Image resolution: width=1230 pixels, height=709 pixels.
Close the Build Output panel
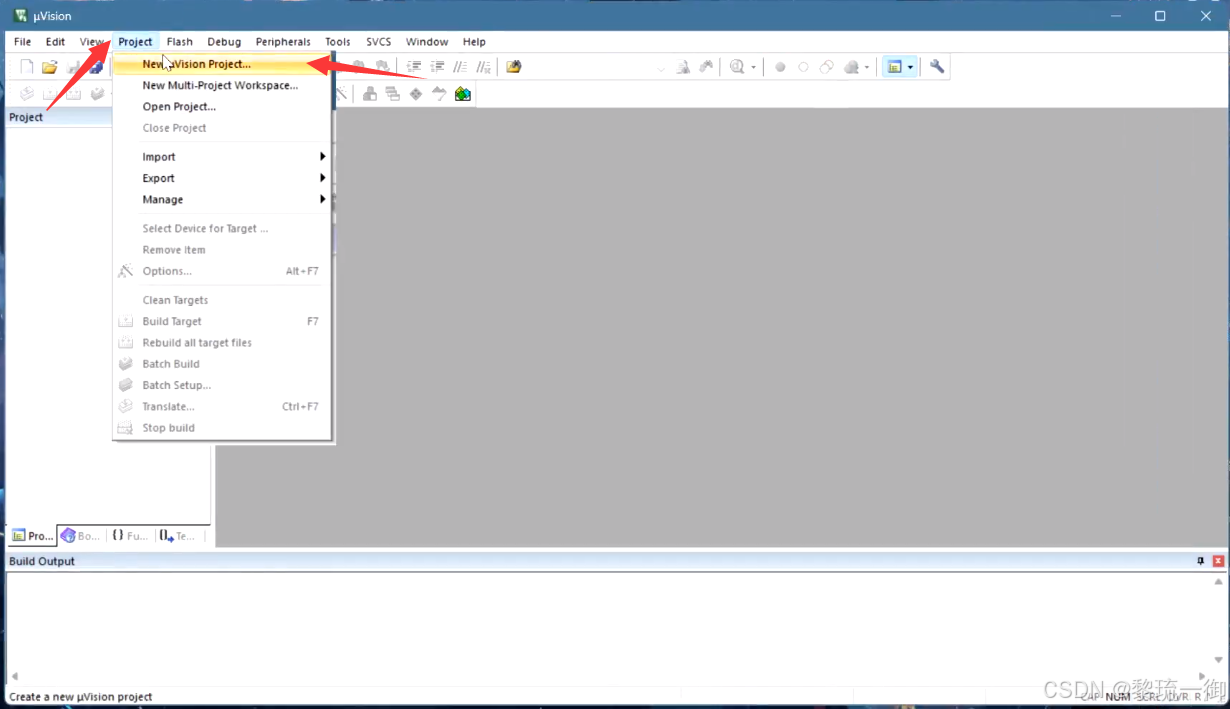coord(1218,561)
